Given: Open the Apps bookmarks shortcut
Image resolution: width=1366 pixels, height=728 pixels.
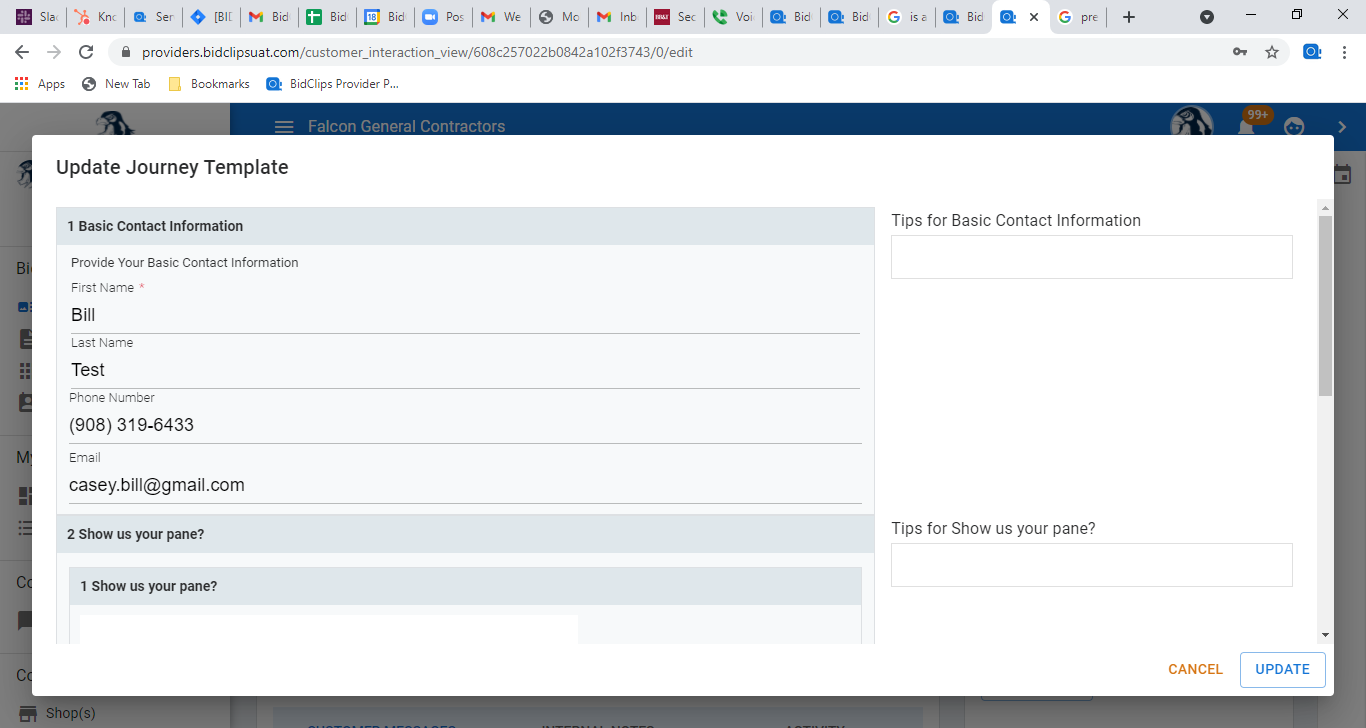Looking at the screenshot, I should pos(40,84).
